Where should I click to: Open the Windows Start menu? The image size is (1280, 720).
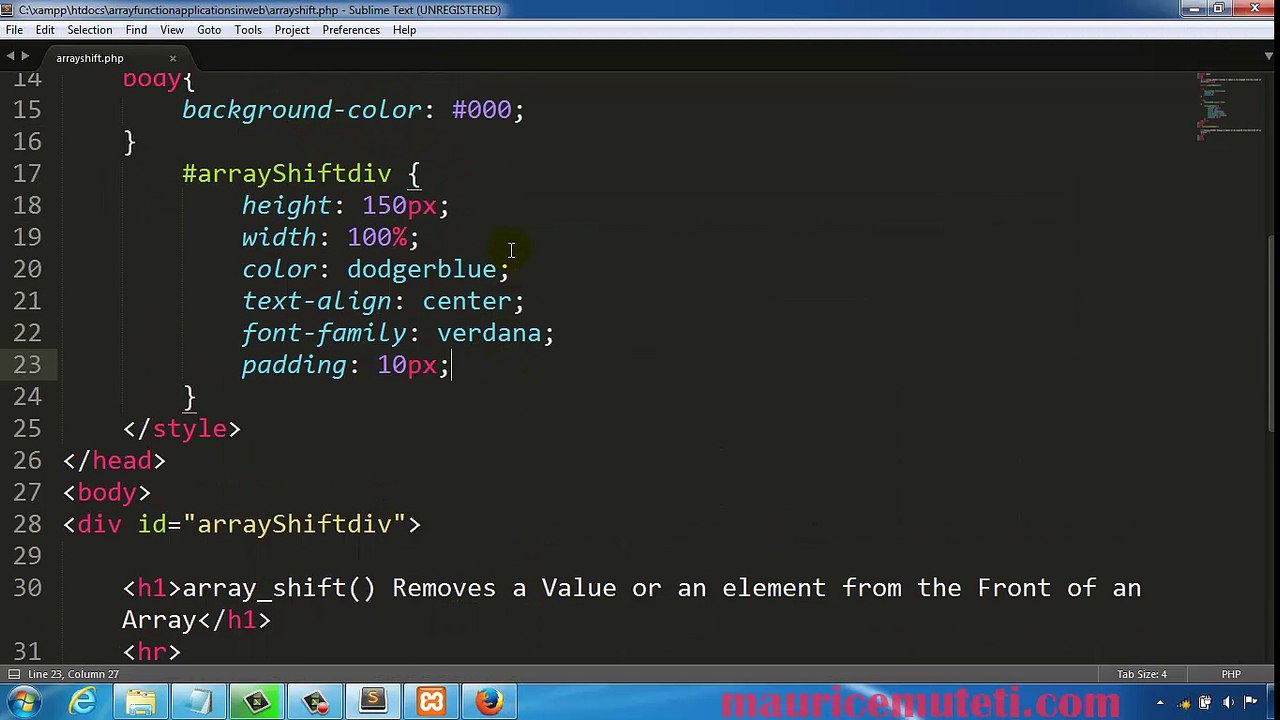tap(24, 702)
